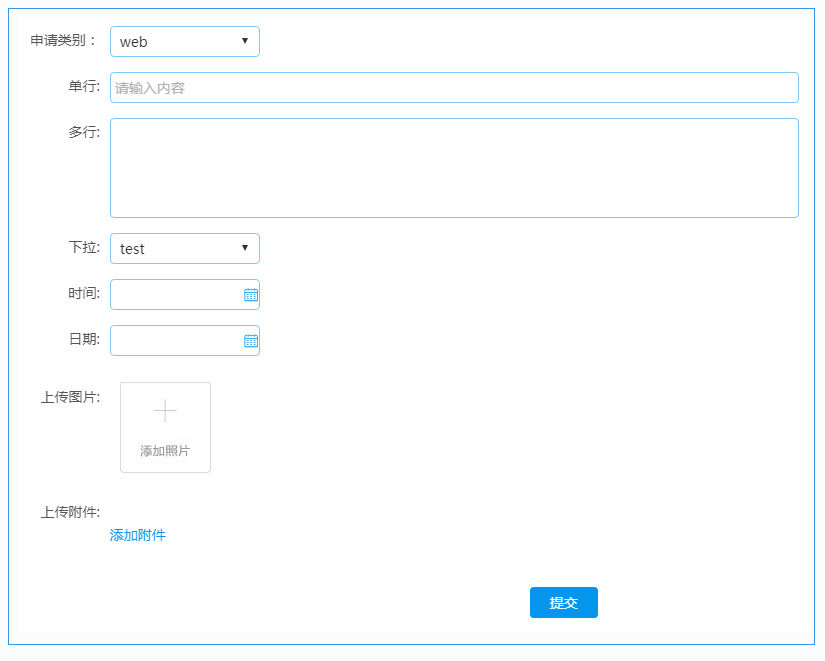Click the 申请类别 field label
This screenshot has width=825, height=661.
[64, 41]
